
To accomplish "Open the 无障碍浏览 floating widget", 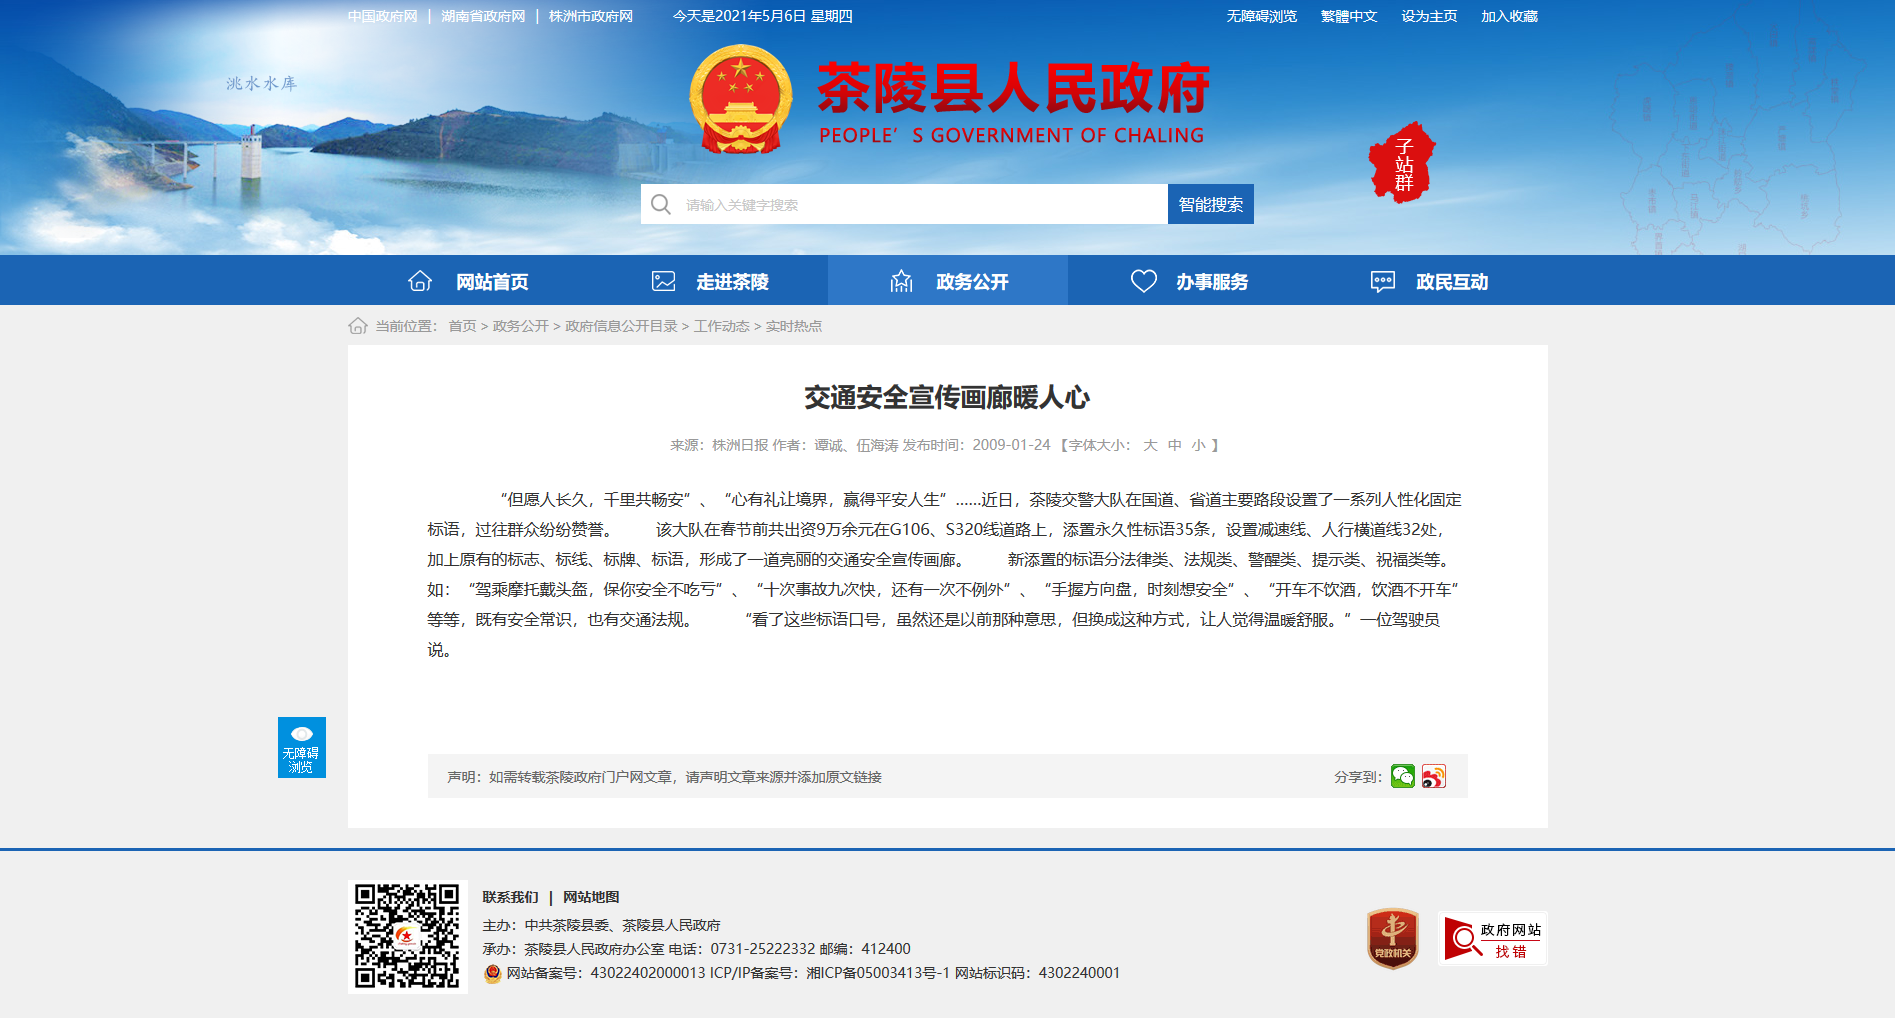I will click(301, 747).
